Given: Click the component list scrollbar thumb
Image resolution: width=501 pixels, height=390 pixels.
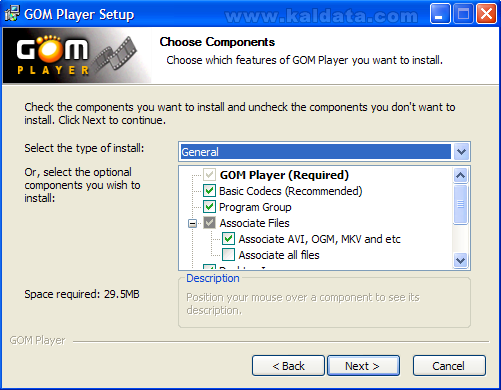Looking at the screenshot, I should click(461, 204).
